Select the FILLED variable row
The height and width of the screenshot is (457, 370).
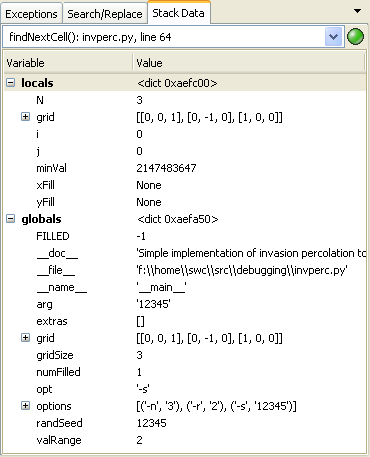(x=185, y=236)
